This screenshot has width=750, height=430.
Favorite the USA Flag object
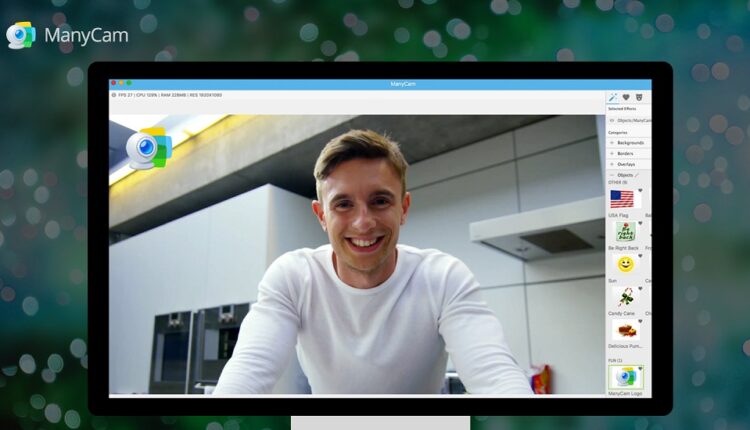point(640,190)
